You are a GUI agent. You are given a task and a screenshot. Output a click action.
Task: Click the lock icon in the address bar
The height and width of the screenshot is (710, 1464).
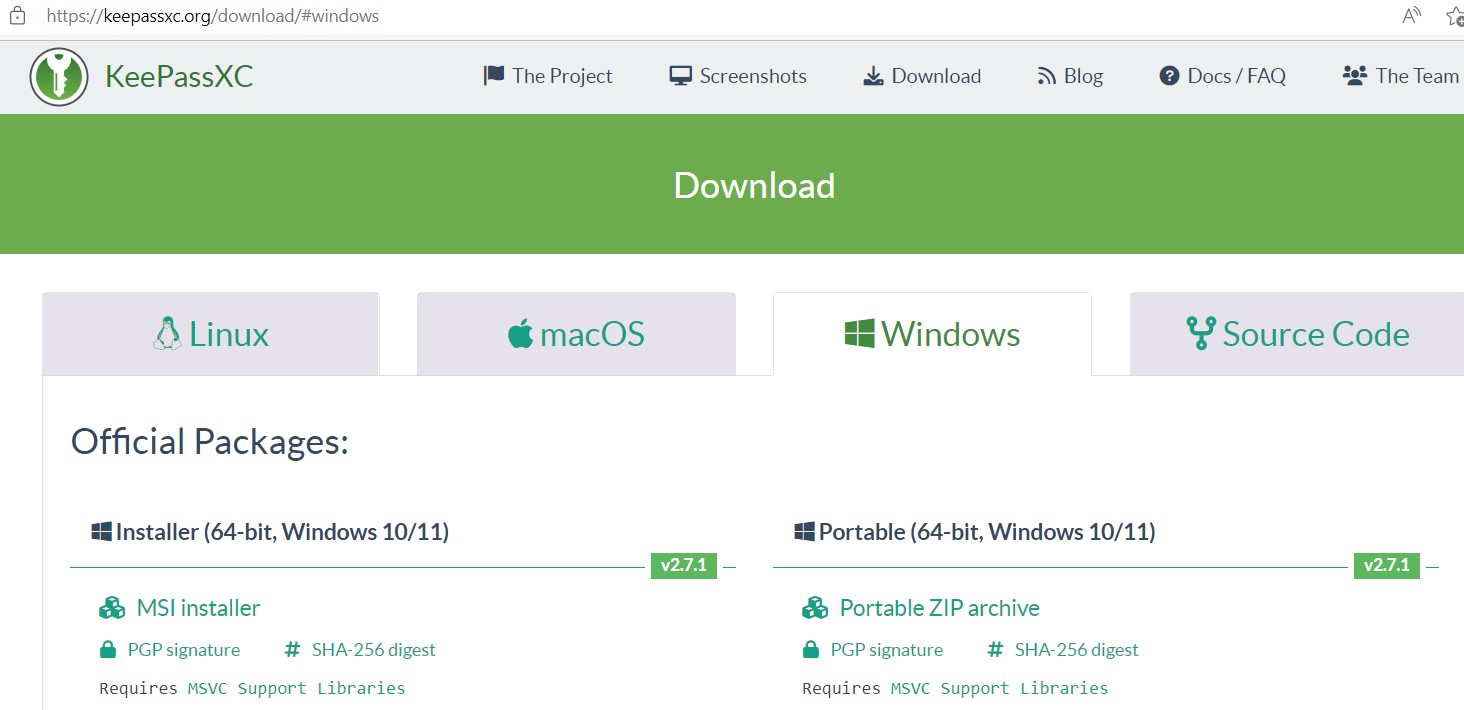pos(17,16)
